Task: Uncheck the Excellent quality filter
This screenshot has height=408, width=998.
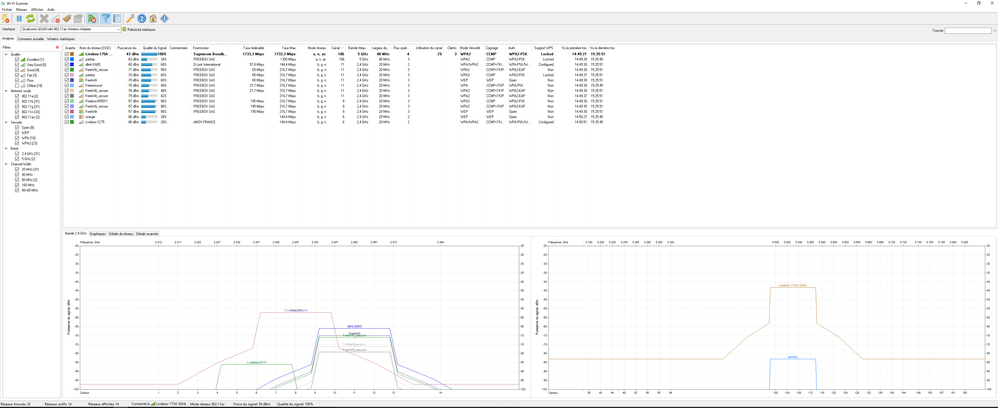Action: (x=17, y=59)
